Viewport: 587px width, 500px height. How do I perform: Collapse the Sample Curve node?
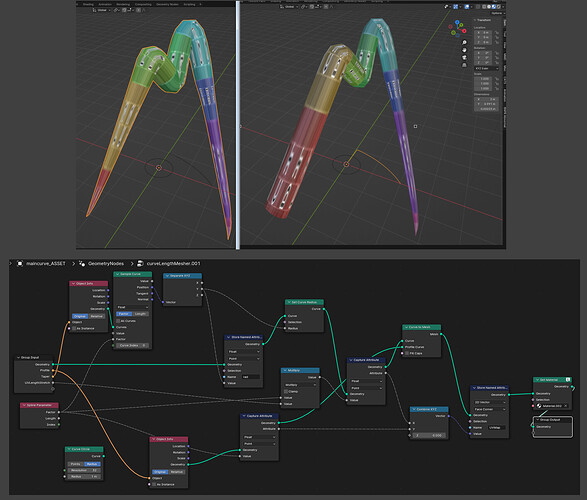click(x=117, y=274)
